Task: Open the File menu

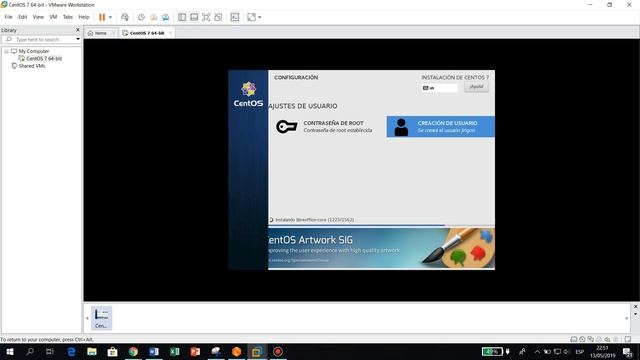Action: tap(8, 17)
